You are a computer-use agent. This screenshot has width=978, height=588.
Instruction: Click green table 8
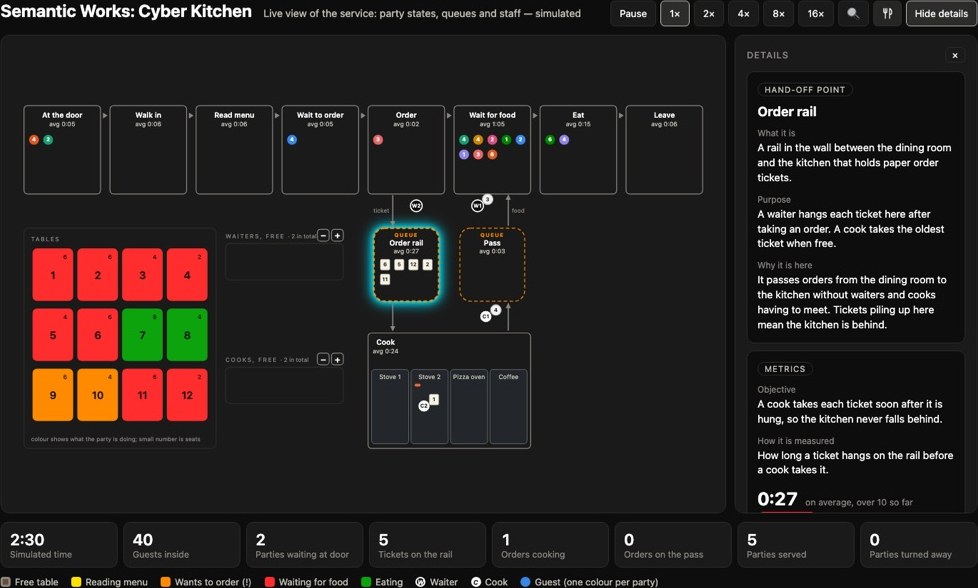(x=187, y=335)
